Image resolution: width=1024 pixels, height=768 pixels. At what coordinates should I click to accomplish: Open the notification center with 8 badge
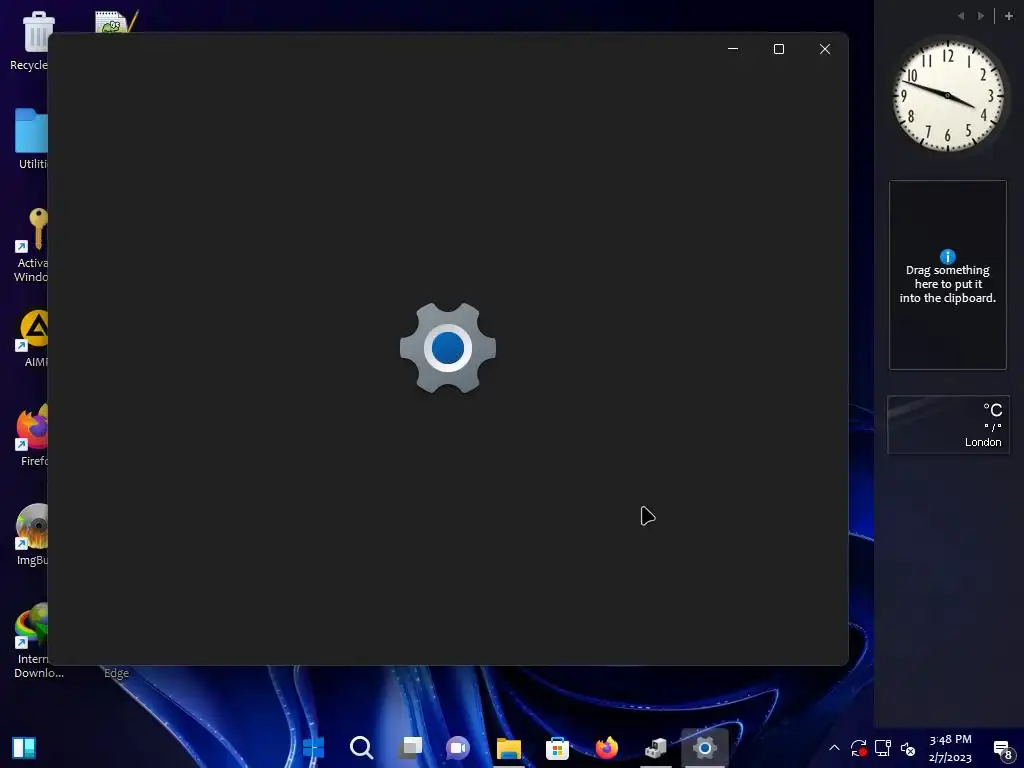(x=1002, y=750)
